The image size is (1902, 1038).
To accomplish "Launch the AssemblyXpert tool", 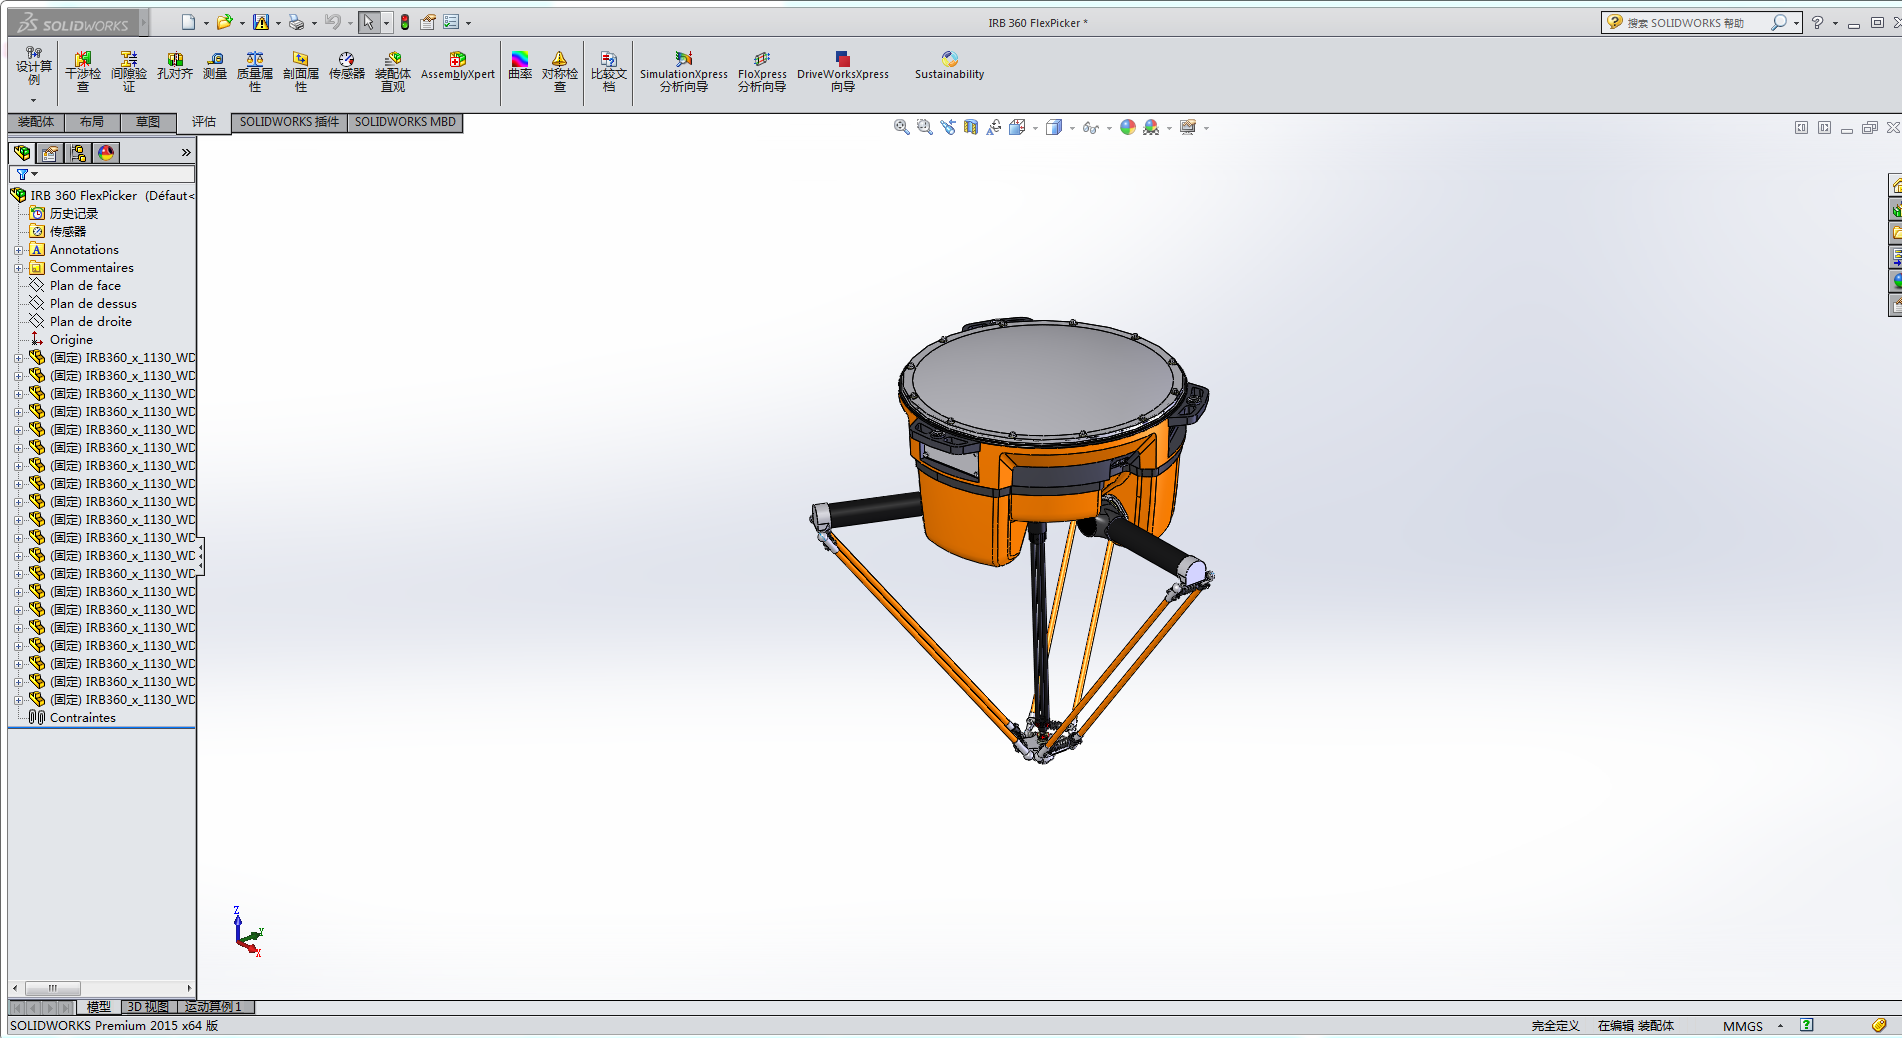I will coord(457,67).
